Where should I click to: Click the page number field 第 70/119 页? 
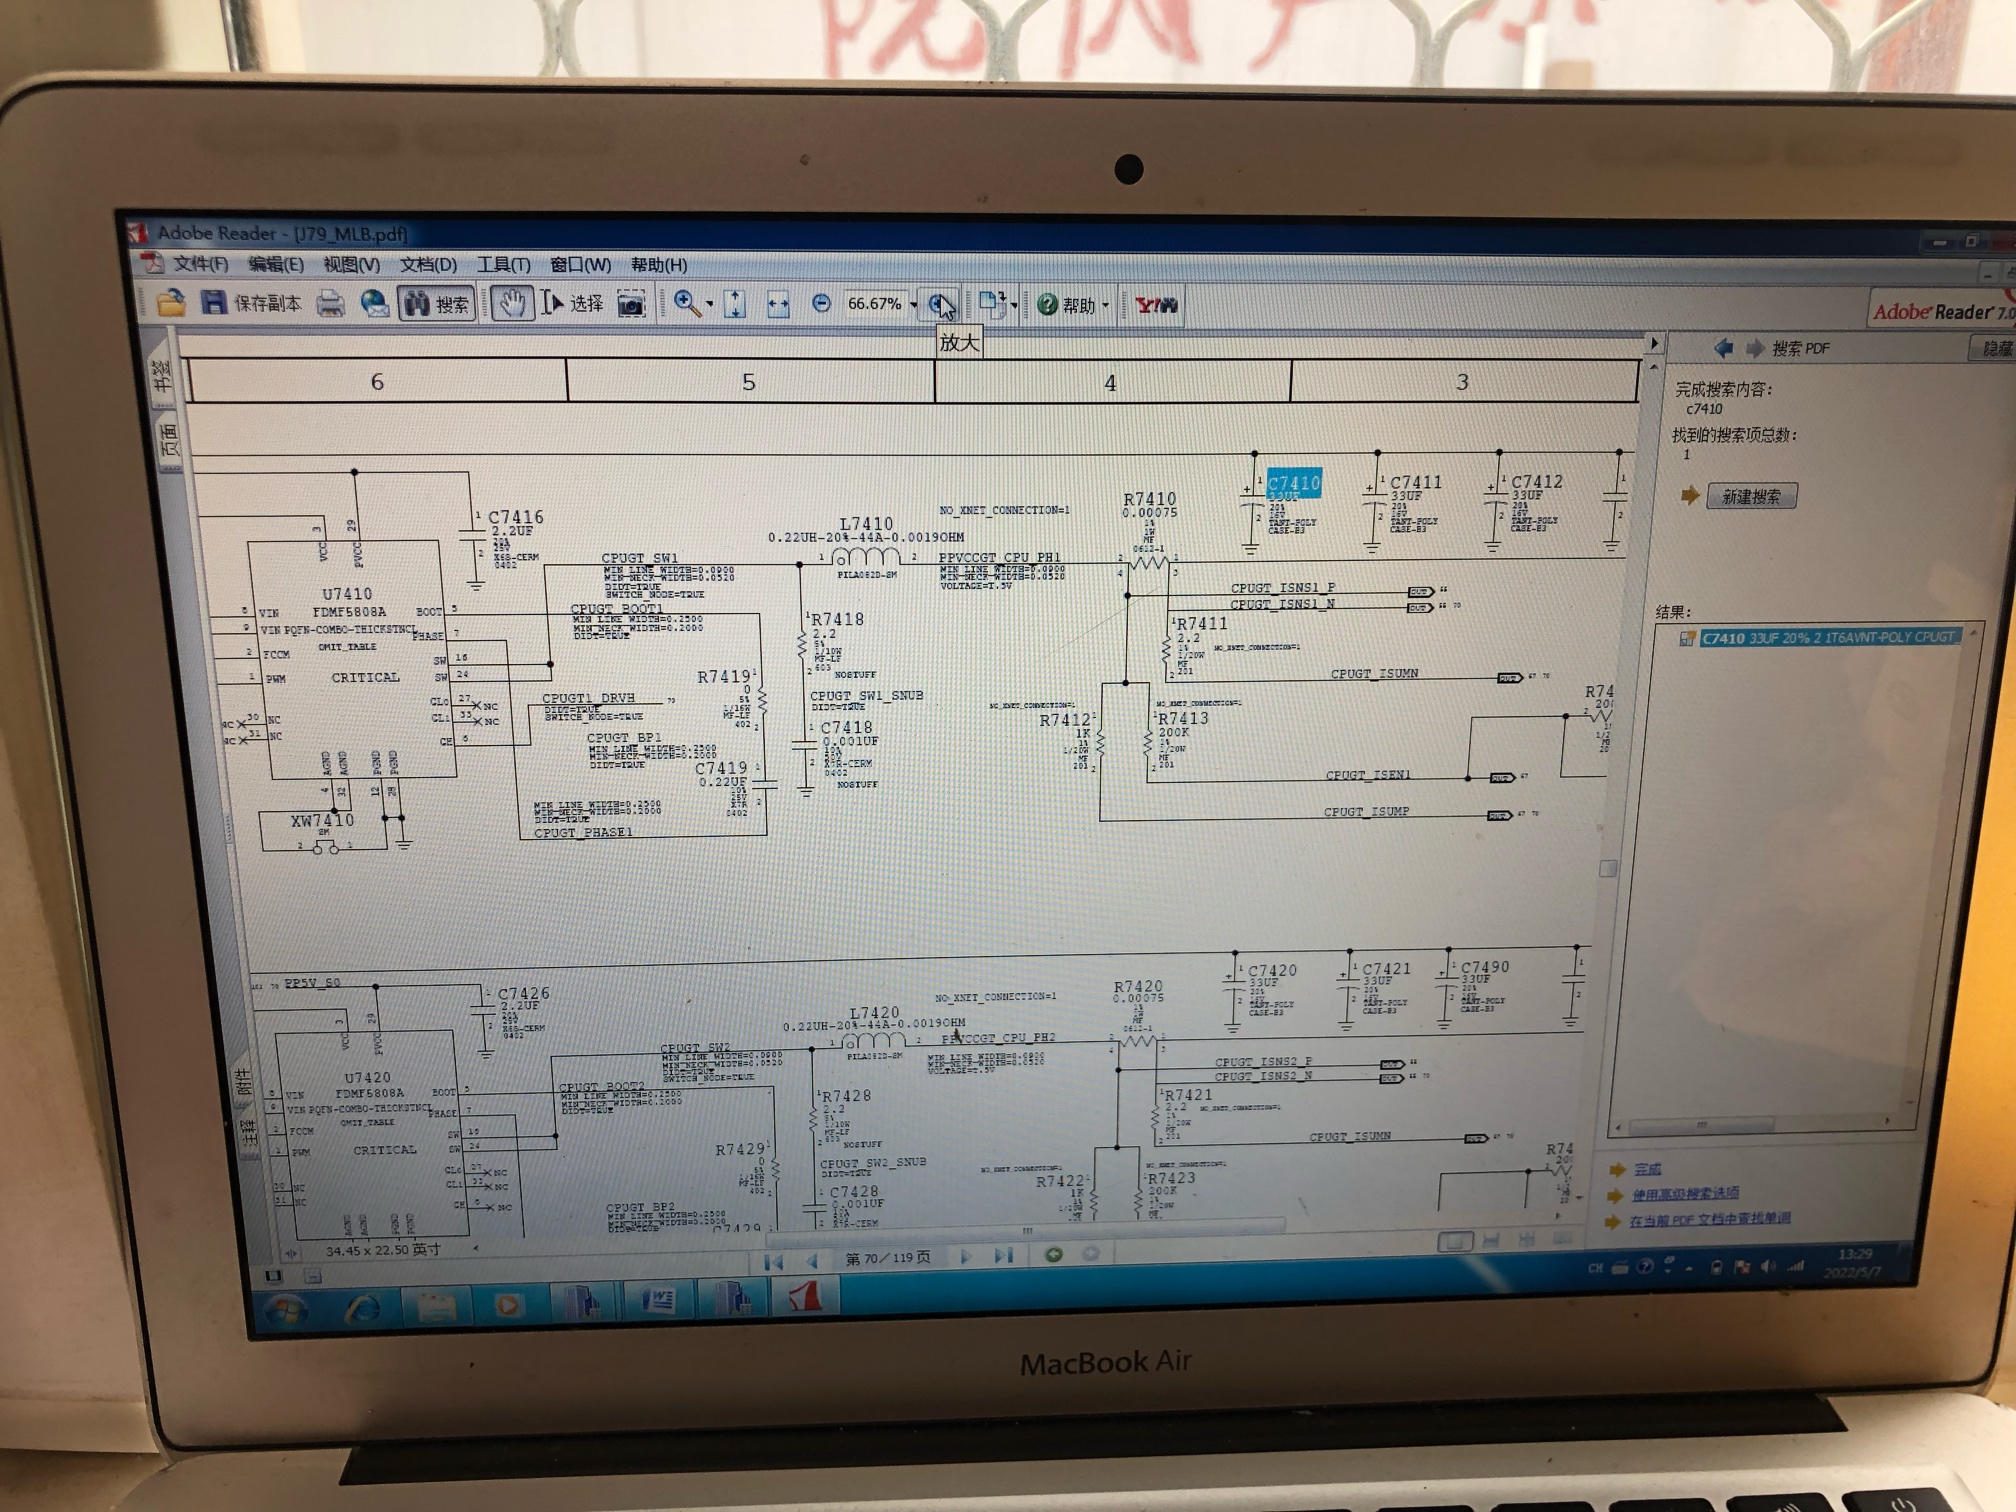(888, 1258)
